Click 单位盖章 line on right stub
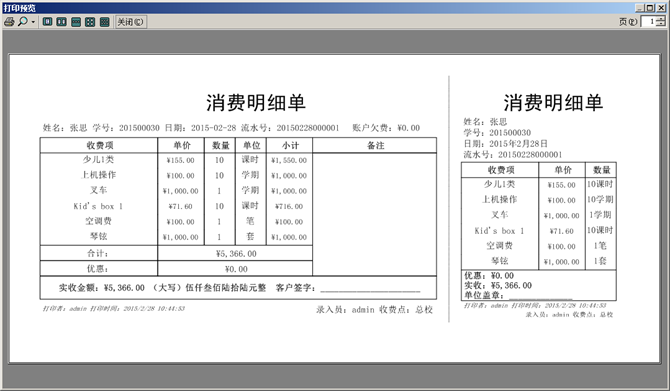Image resolution: width=670 pixels, height=391 pixels. (519, 295)
